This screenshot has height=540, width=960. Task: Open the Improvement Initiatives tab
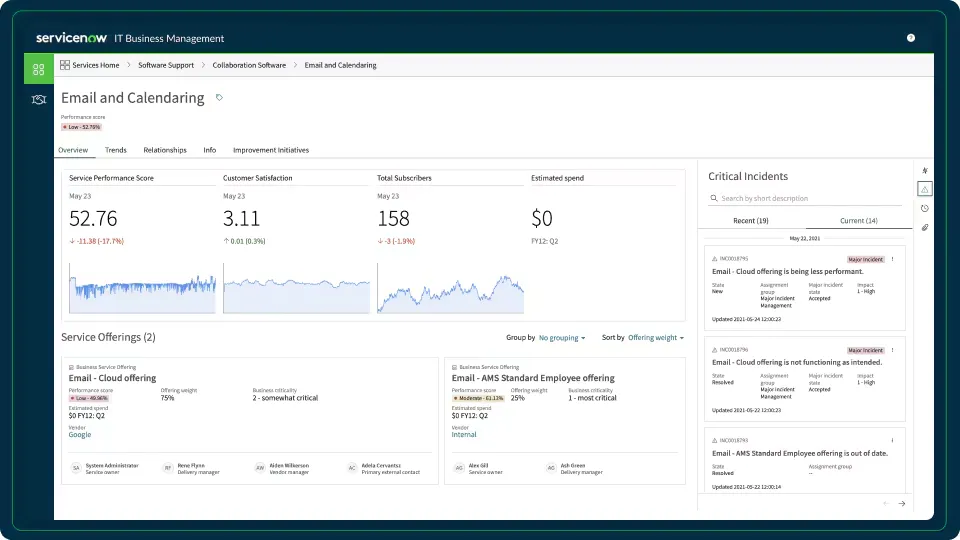point(271,150)
